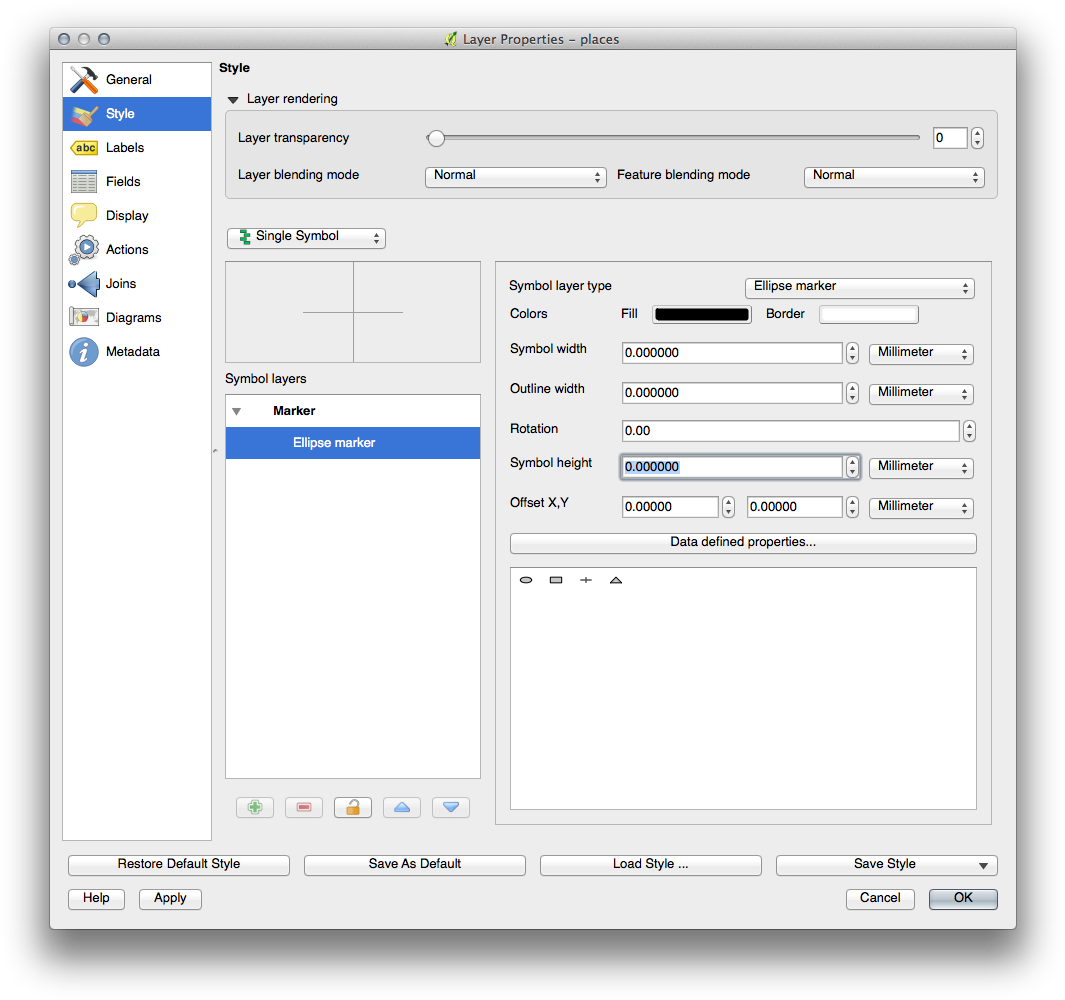Viewport: 1065px width, 1000px height.
Task: Select the Ellipse marker layer in Symbol layers
Action: pos(334,442)
